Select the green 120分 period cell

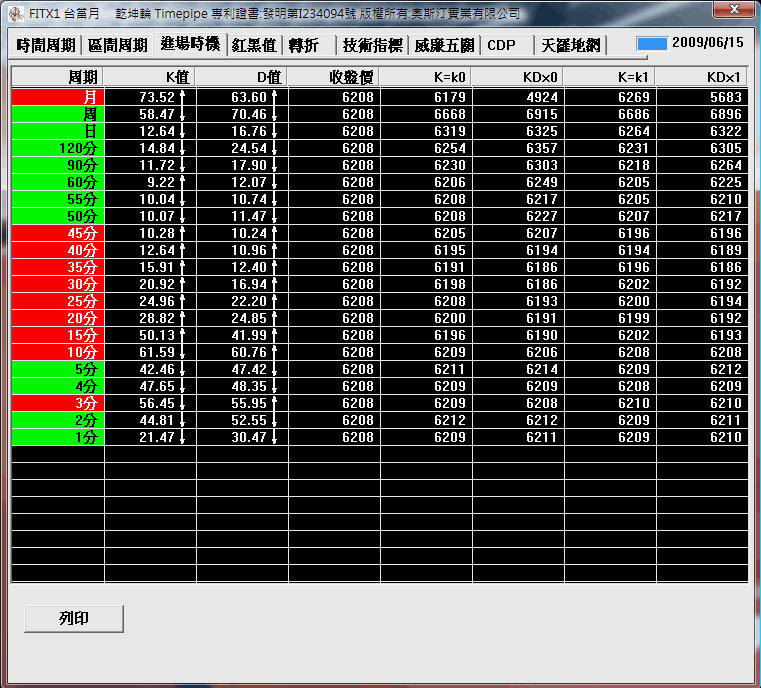[x=58, y=148]
